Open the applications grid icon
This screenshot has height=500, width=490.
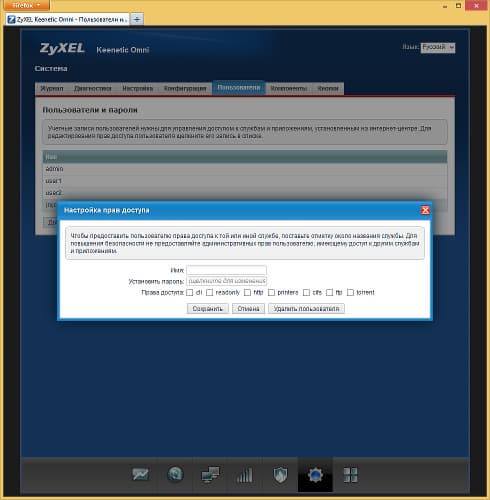(350, 475)
